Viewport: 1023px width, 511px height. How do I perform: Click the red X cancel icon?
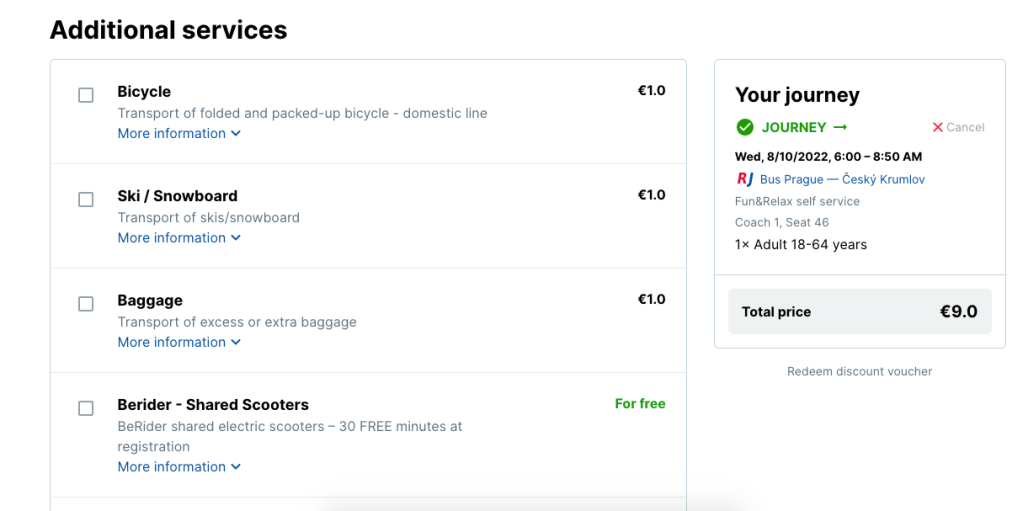(x=937, y=127)
